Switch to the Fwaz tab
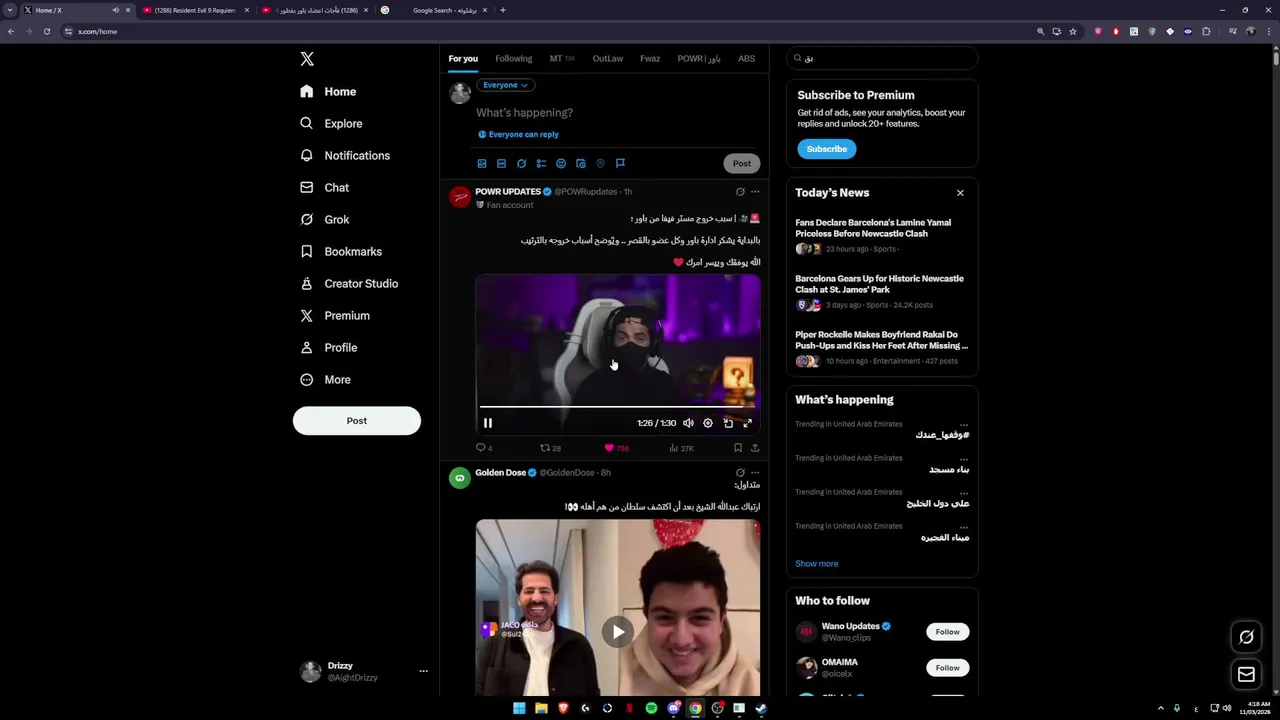Screen dimensions: 1280x720 coord(650,59)
